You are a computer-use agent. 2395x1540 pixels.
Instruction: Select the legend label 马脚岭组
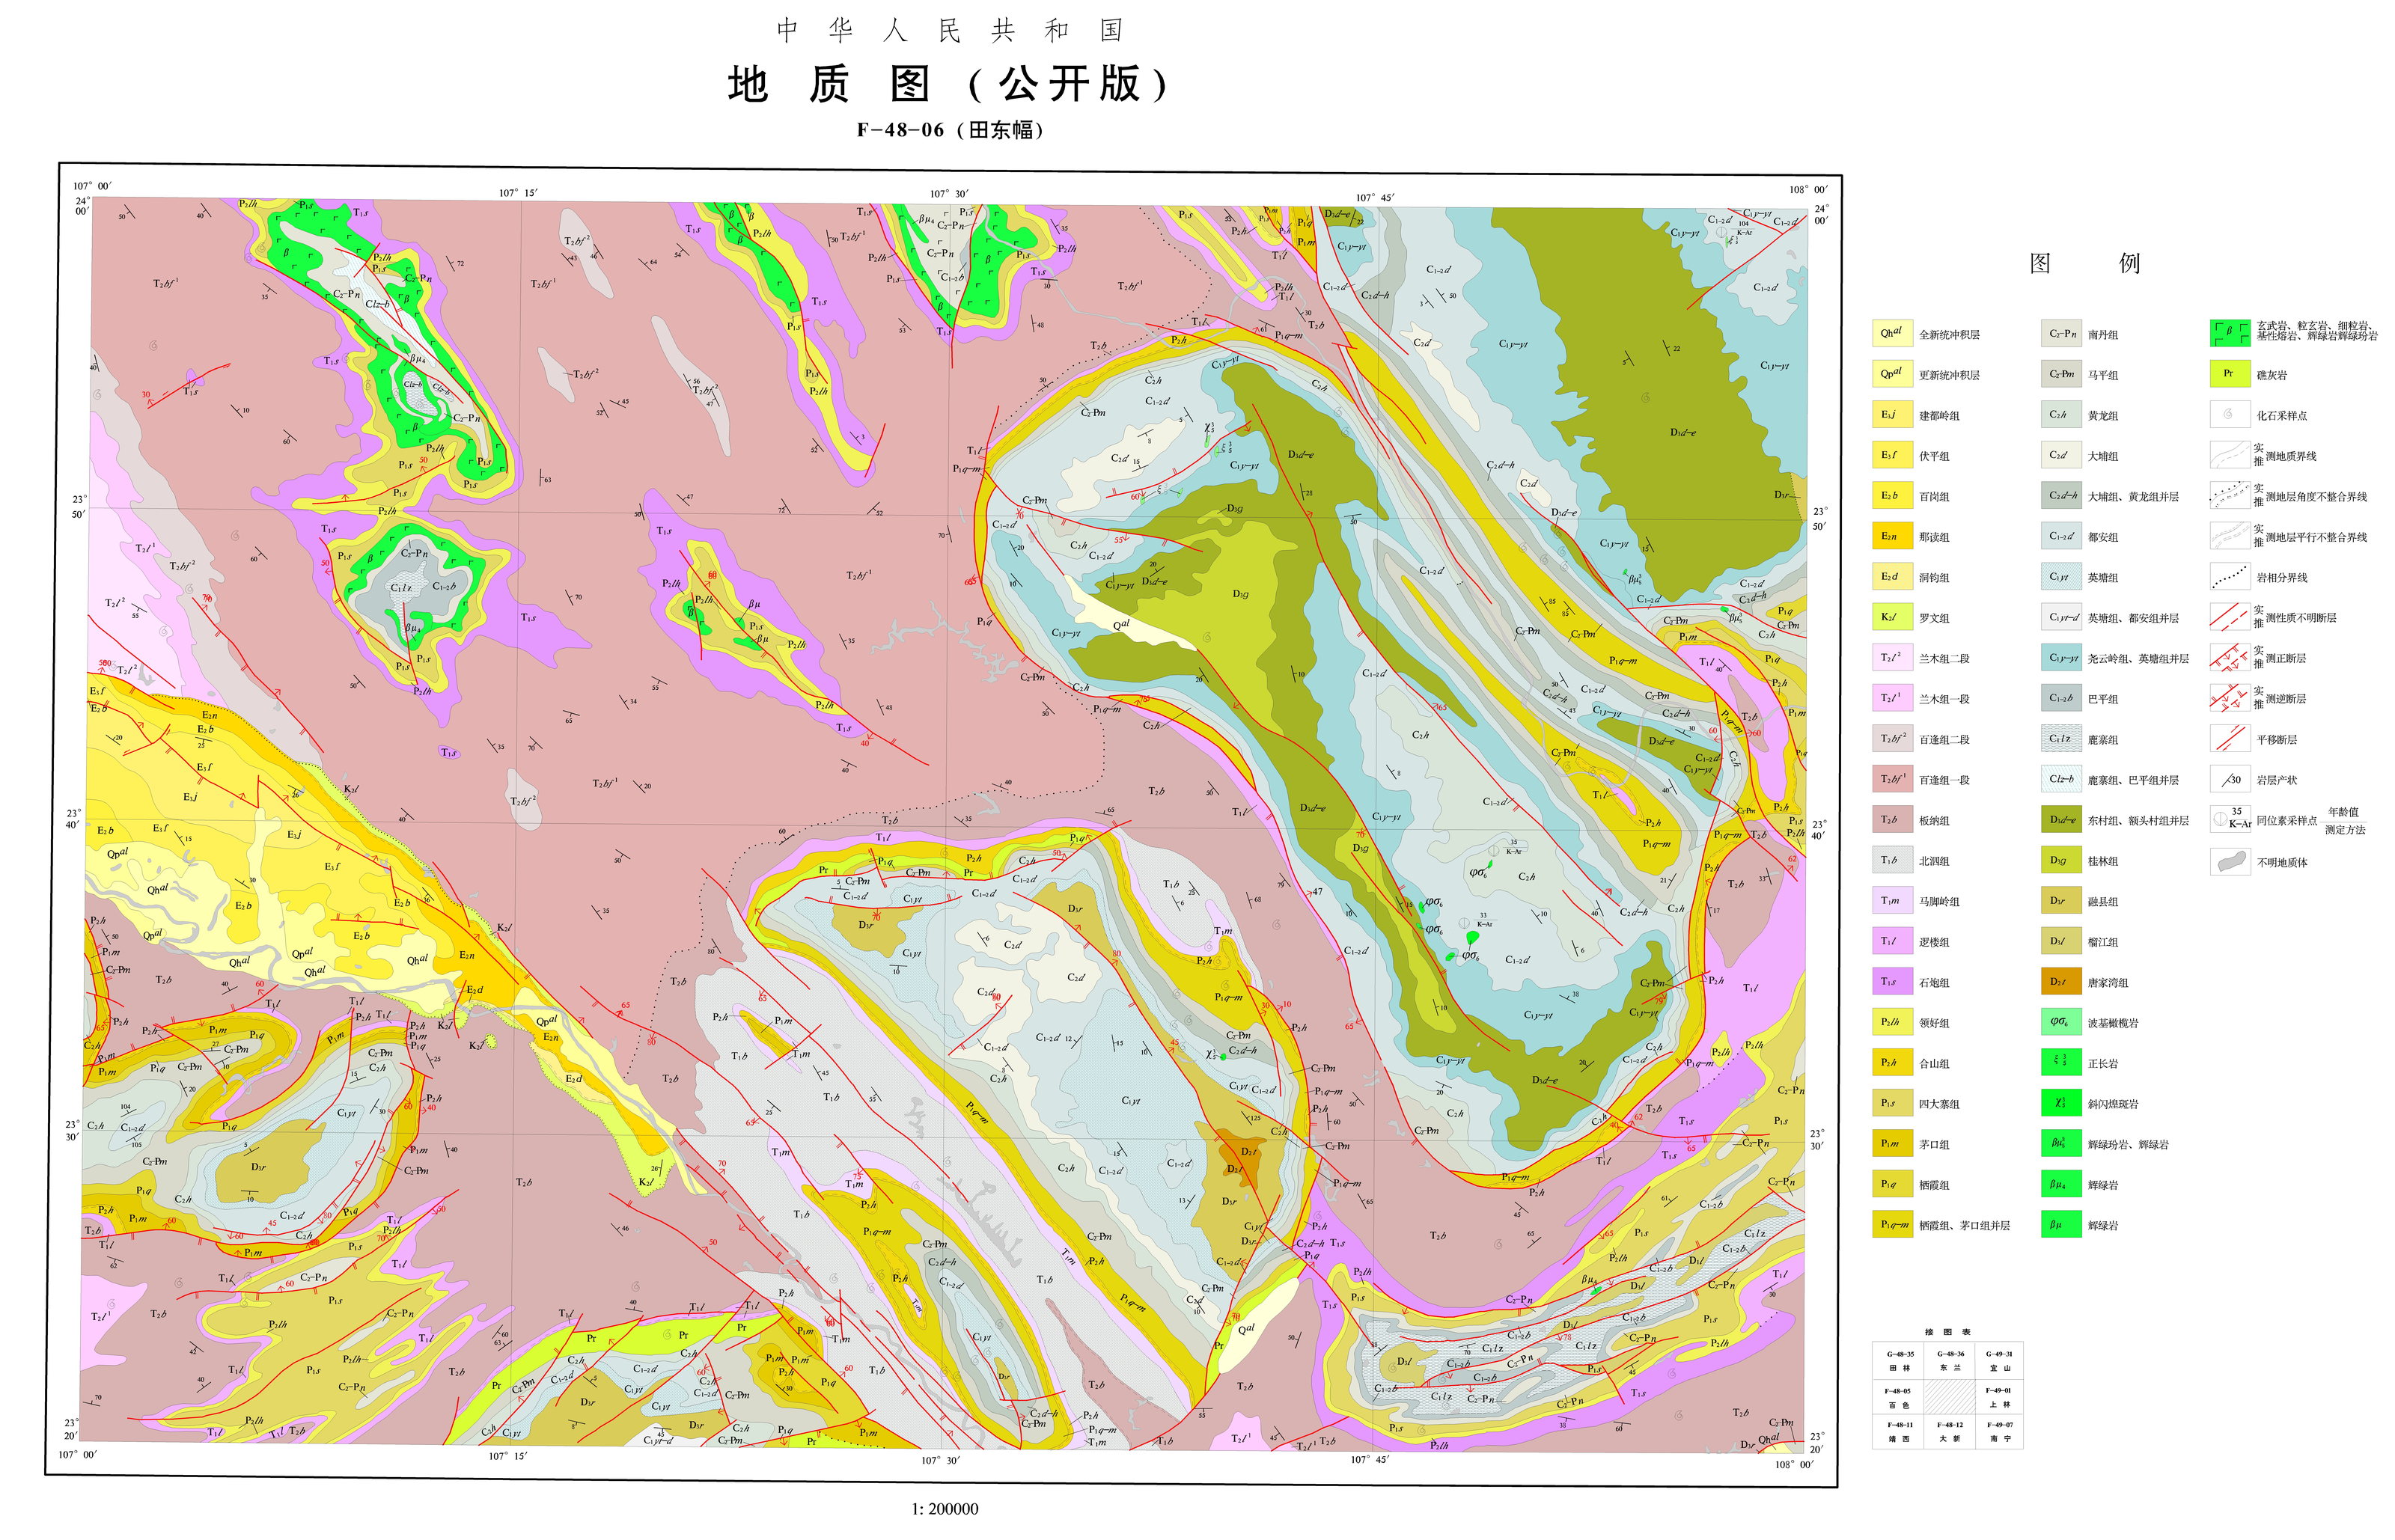click(x=1939, y=901)
